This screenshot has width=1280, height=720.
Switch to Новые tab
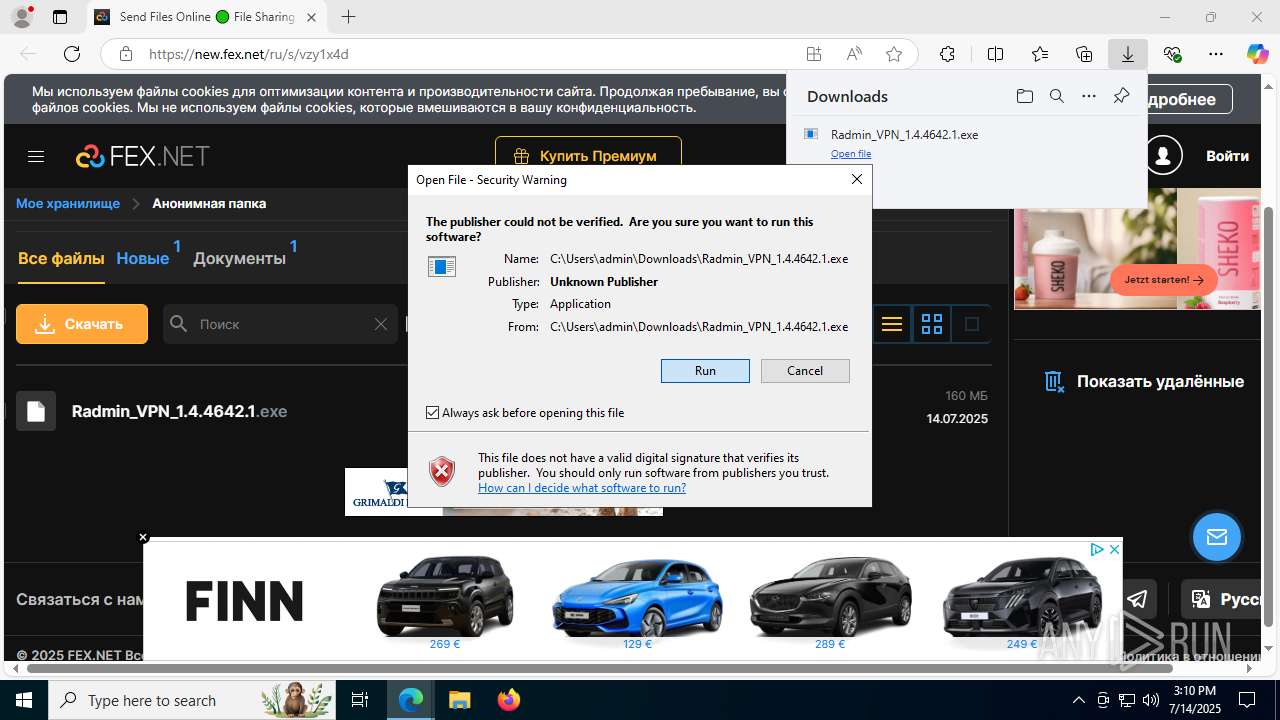click(143, 258)
